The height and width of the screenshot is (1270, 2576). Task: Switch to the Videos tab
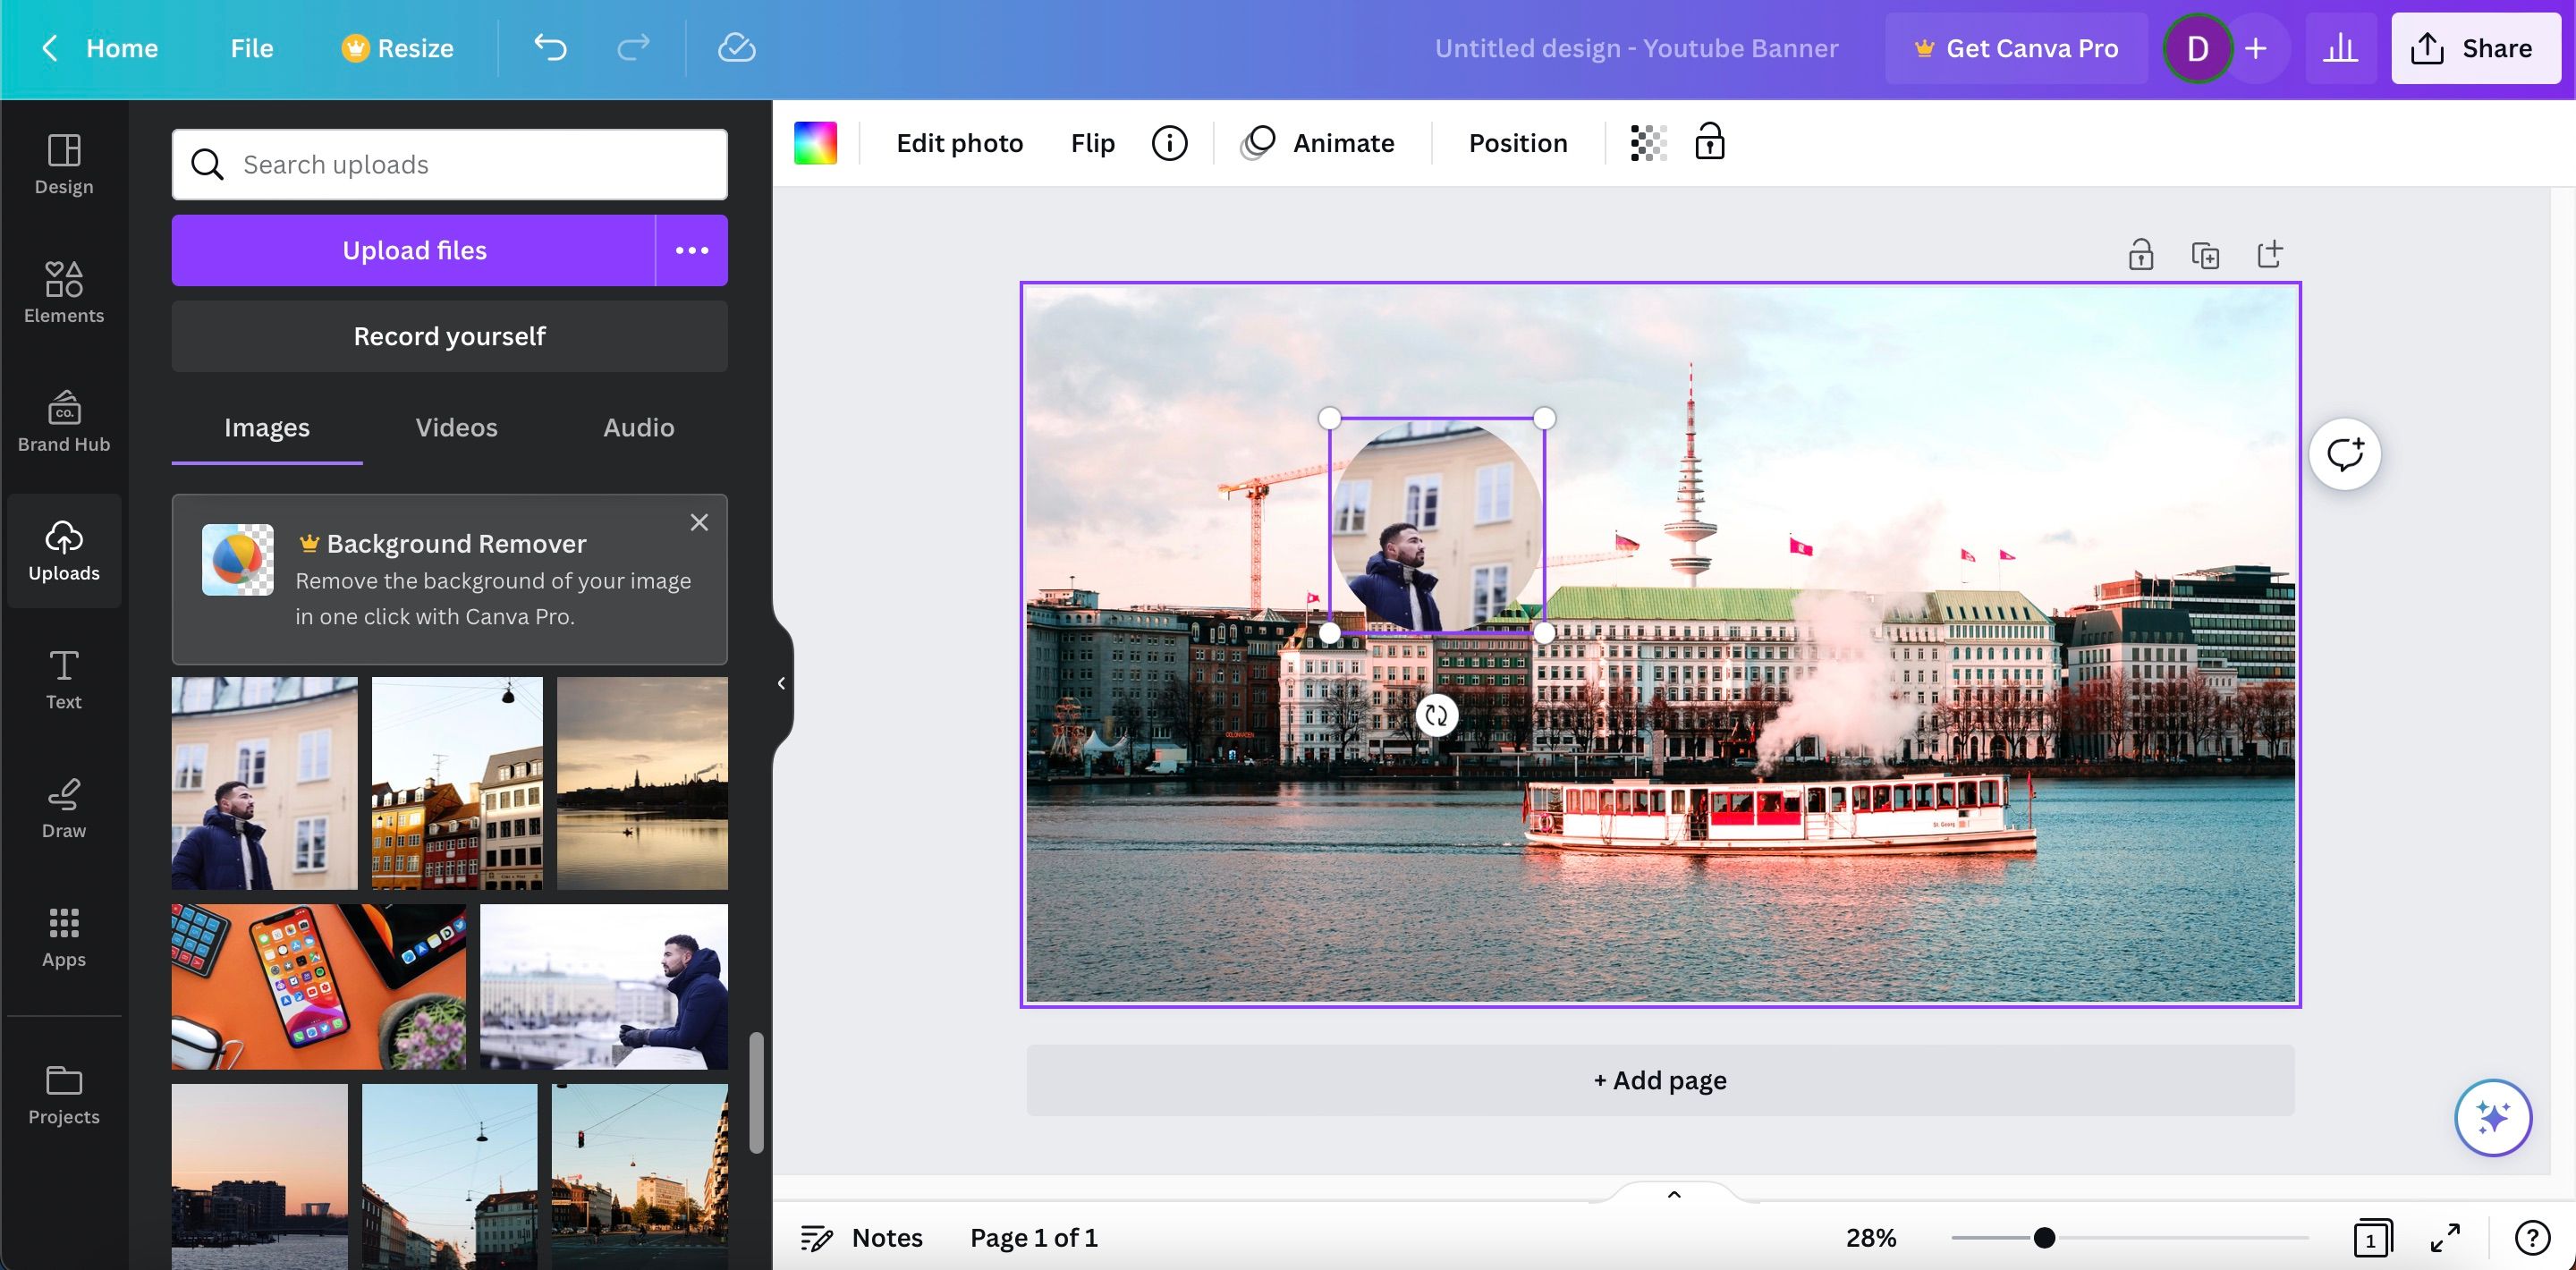point(456,427)
